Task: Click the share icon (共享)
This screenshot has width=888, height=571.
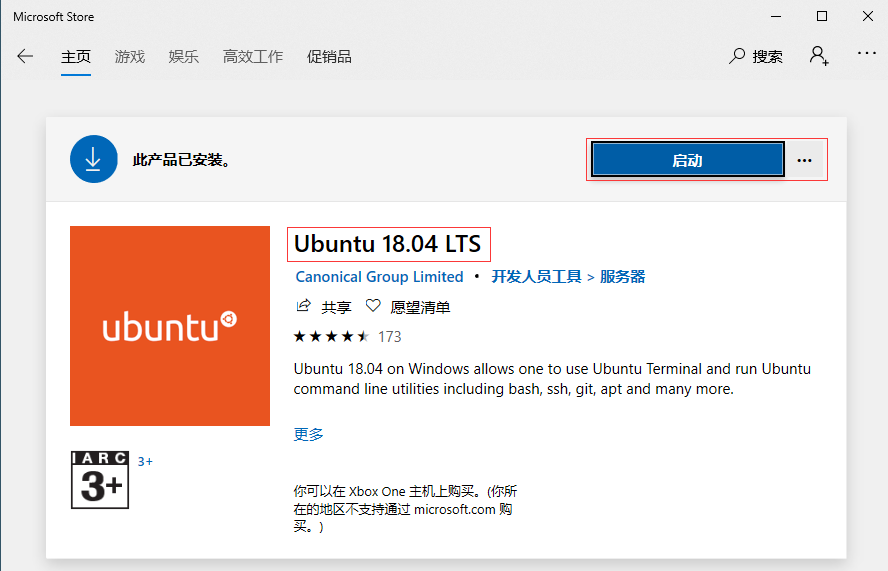Action: click(304, 306)
